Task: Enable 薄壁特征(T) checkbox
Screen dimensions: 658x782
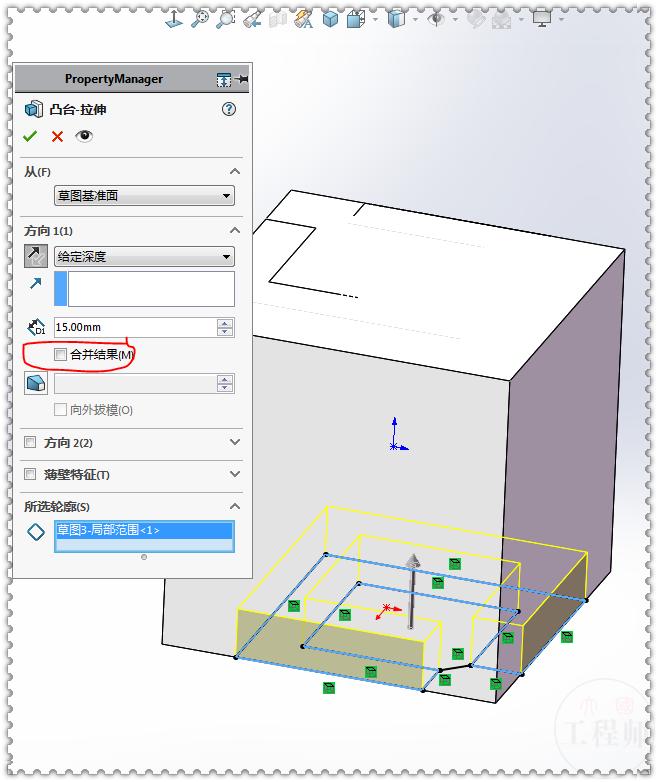Action: point(30,474)
